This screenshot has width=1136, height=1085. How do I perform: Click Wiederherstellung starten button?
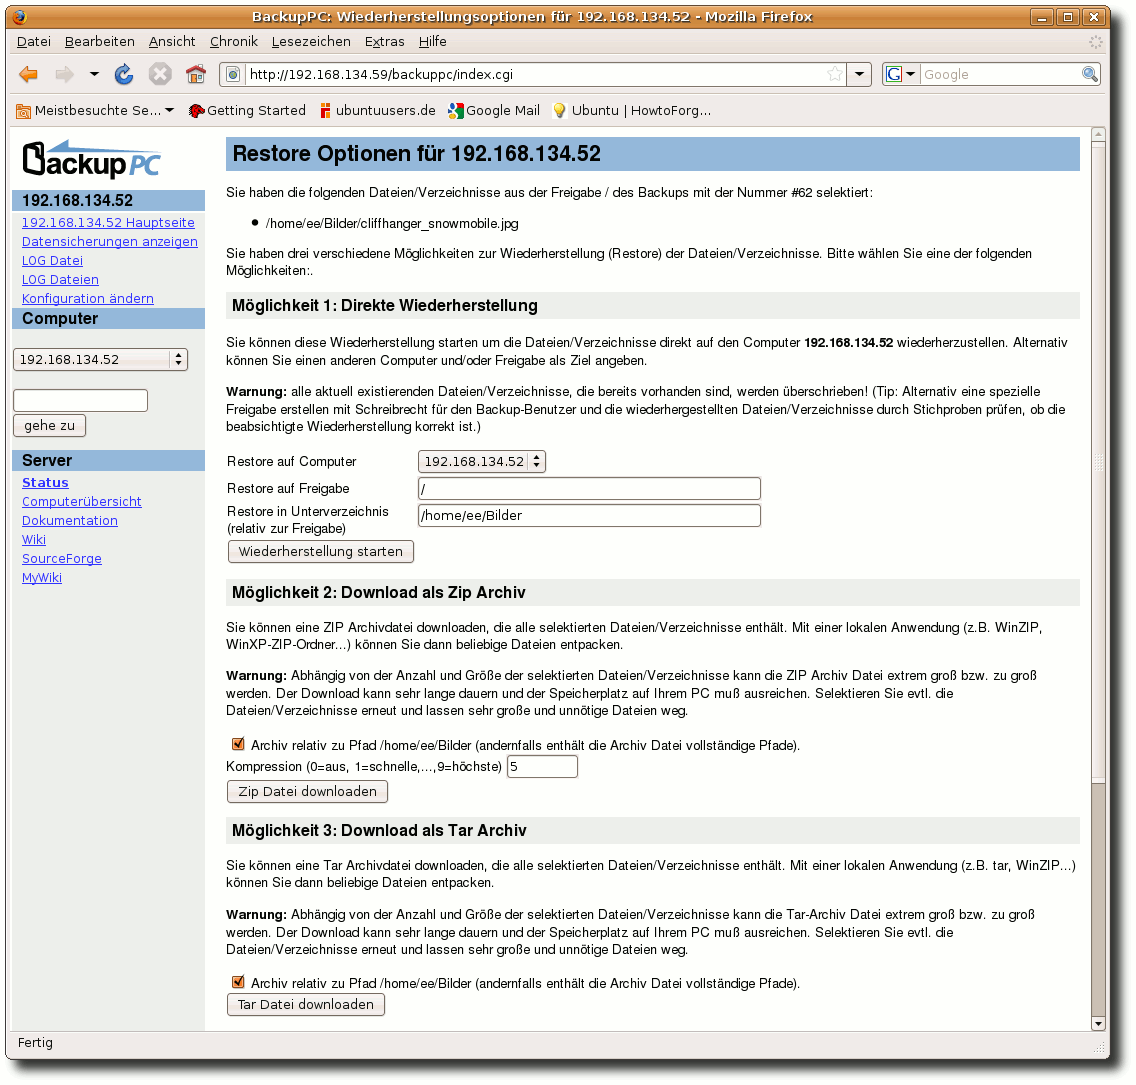pos(321,551)
